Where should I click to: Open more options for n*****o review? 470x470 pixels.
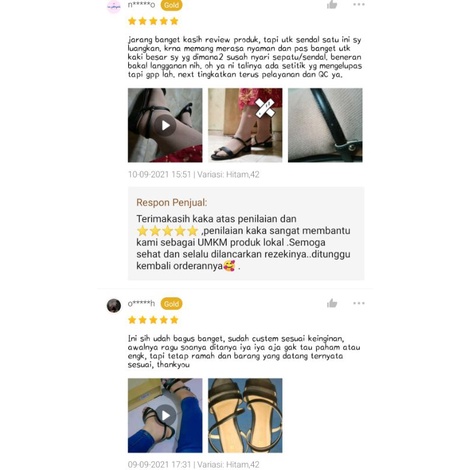[x=359, y=4]
